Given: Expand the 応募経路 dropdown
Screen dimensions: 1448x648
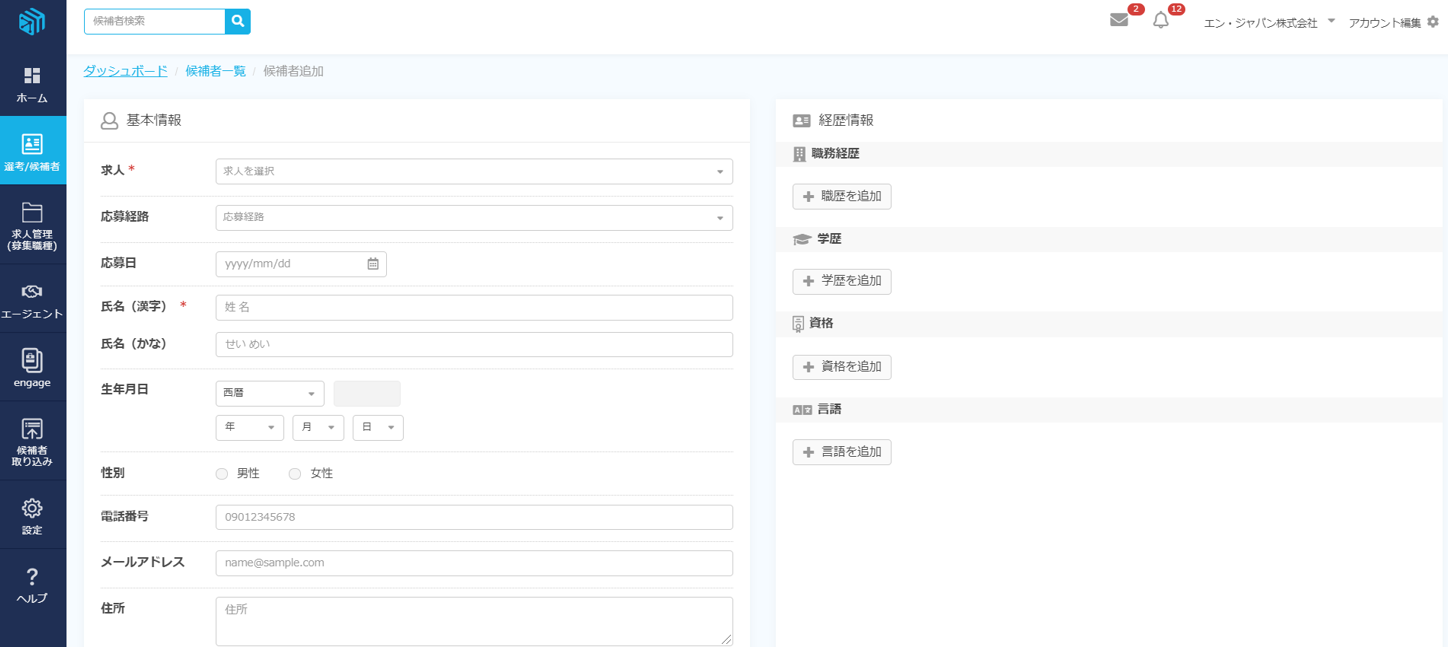Looking at the screenshot, I should pyautogui.click(x=474, y=217).
